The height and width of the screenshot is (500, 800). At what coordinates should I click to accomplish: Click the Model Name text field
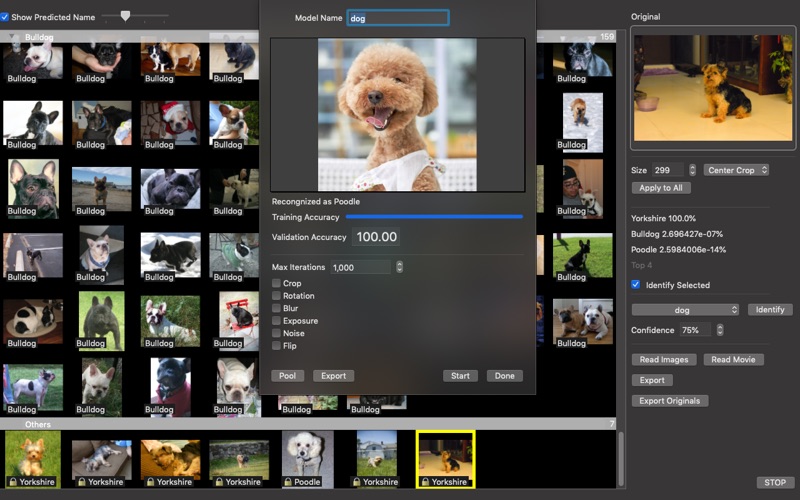(x=397, y=18)
